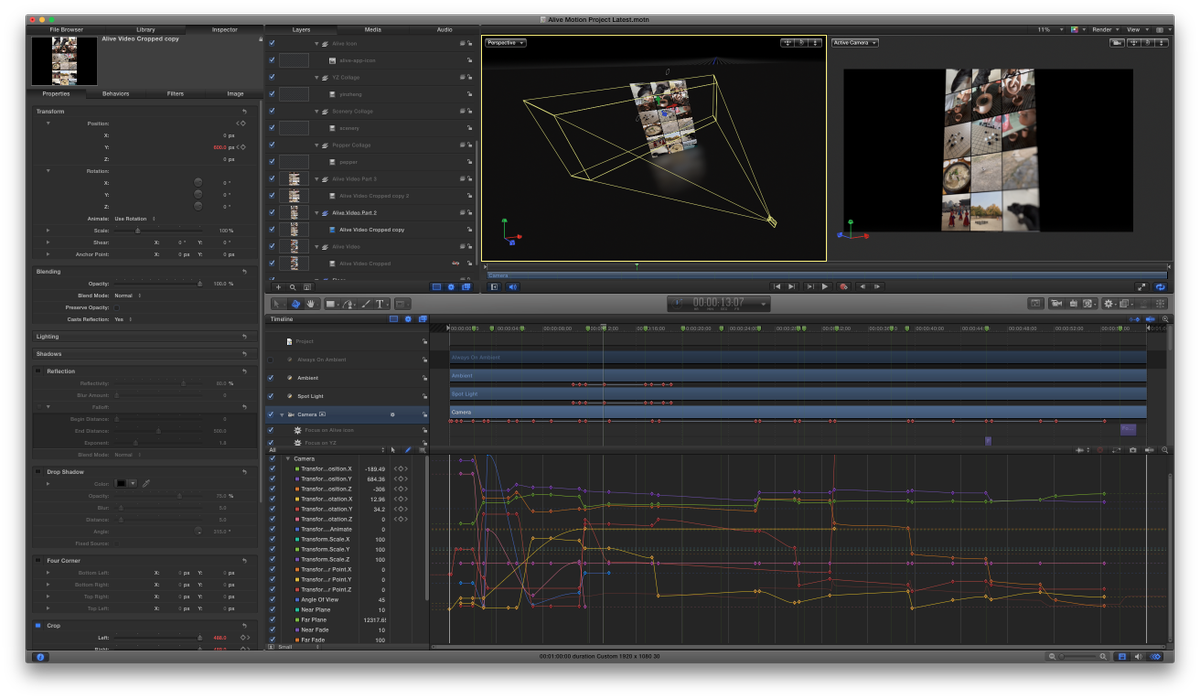Select the Rectangle Mask tool
Viewport: 1200px width, 699px height.
401,304
